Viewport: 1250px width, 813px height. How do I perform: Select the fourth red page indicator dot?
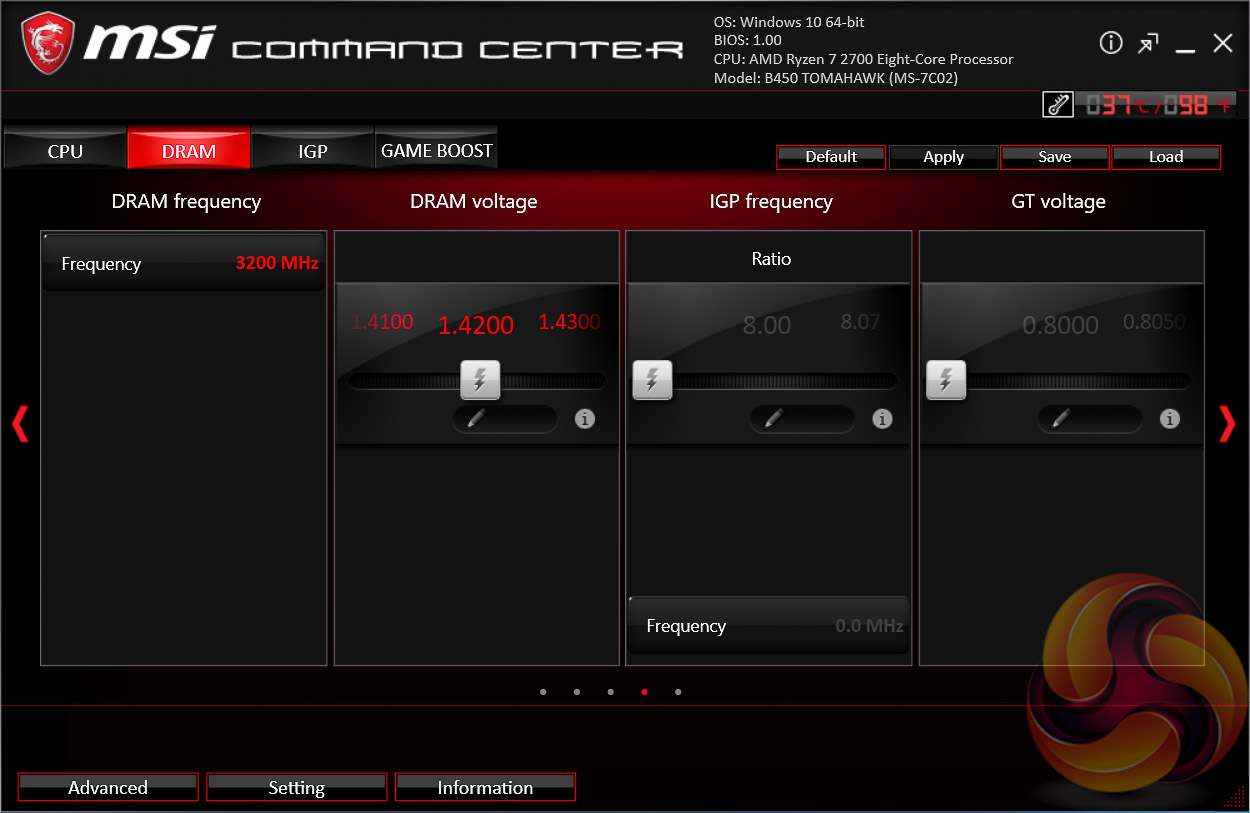[644, 691]
